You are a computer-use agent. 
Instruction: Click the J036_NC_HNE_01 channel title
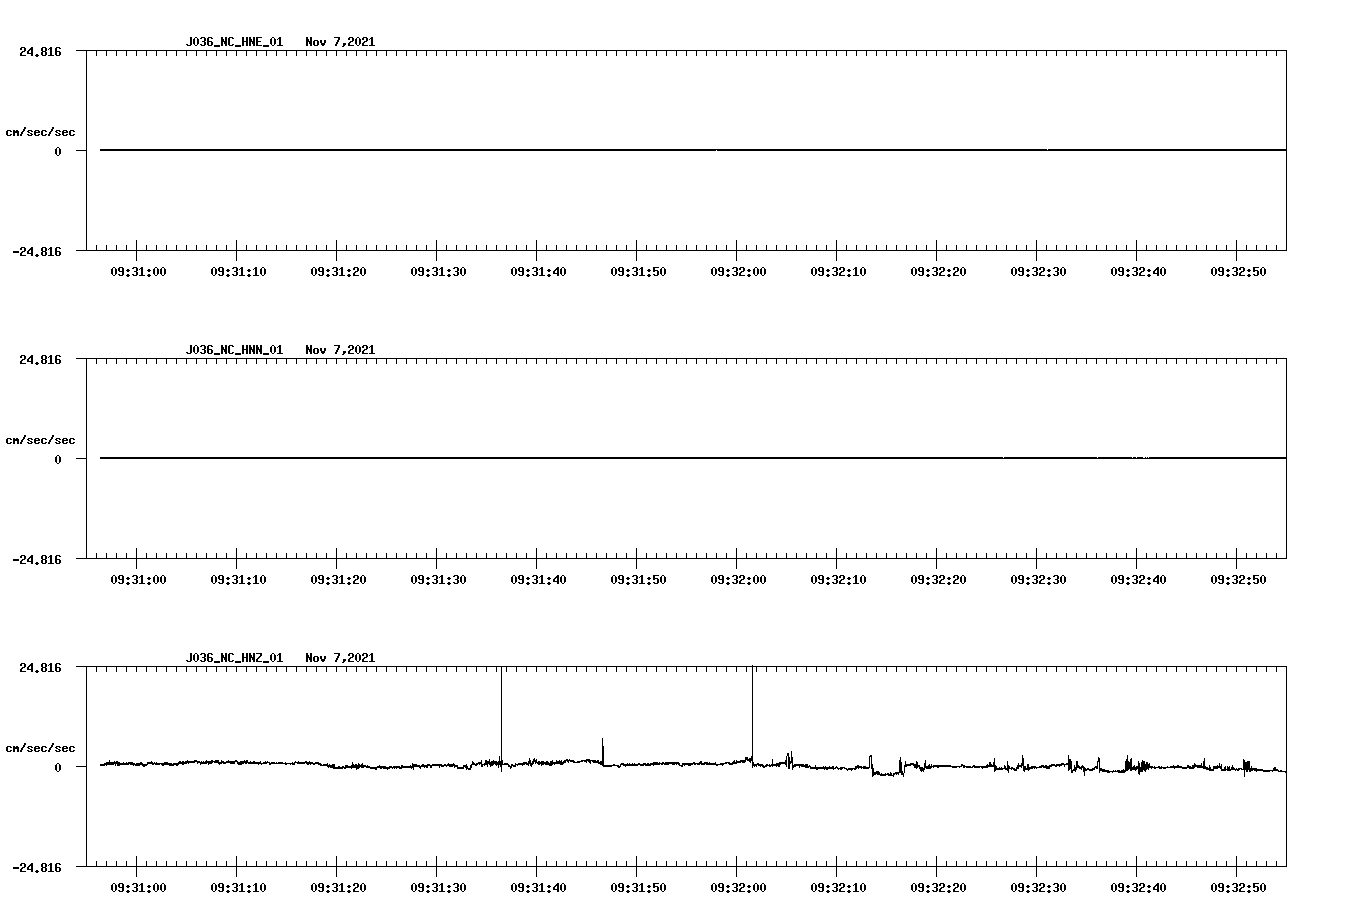[234, 42]
